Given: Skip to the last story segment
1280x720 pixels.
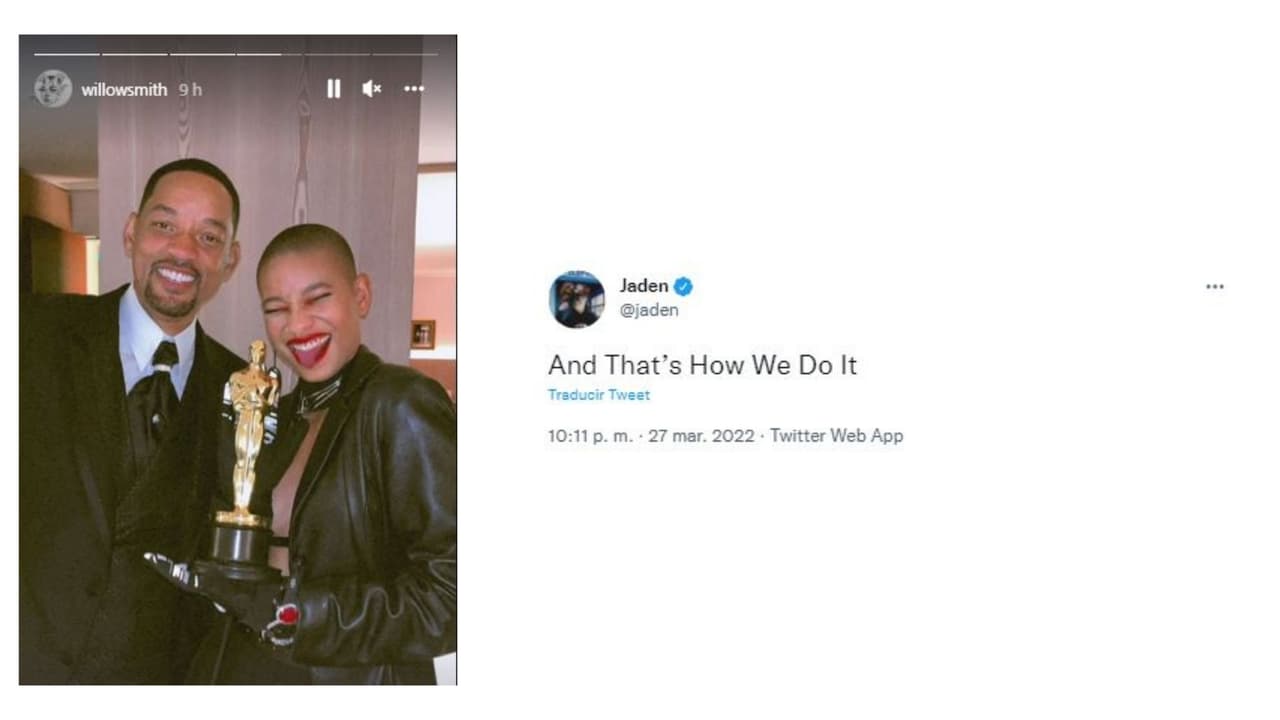Looking at the screenshot, I should point(405,54).
